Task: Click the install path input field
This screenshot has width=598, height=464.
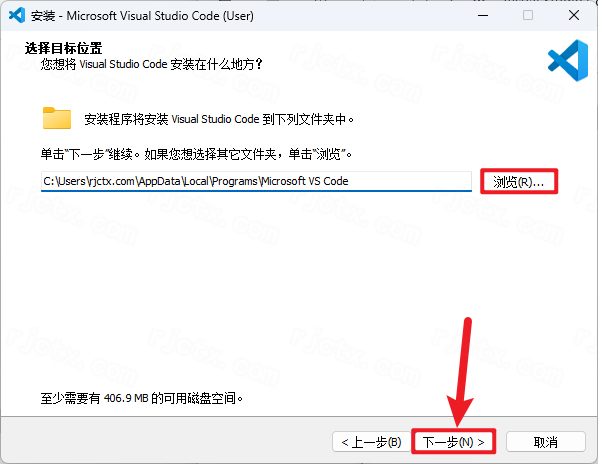Action: pos(256,181)
